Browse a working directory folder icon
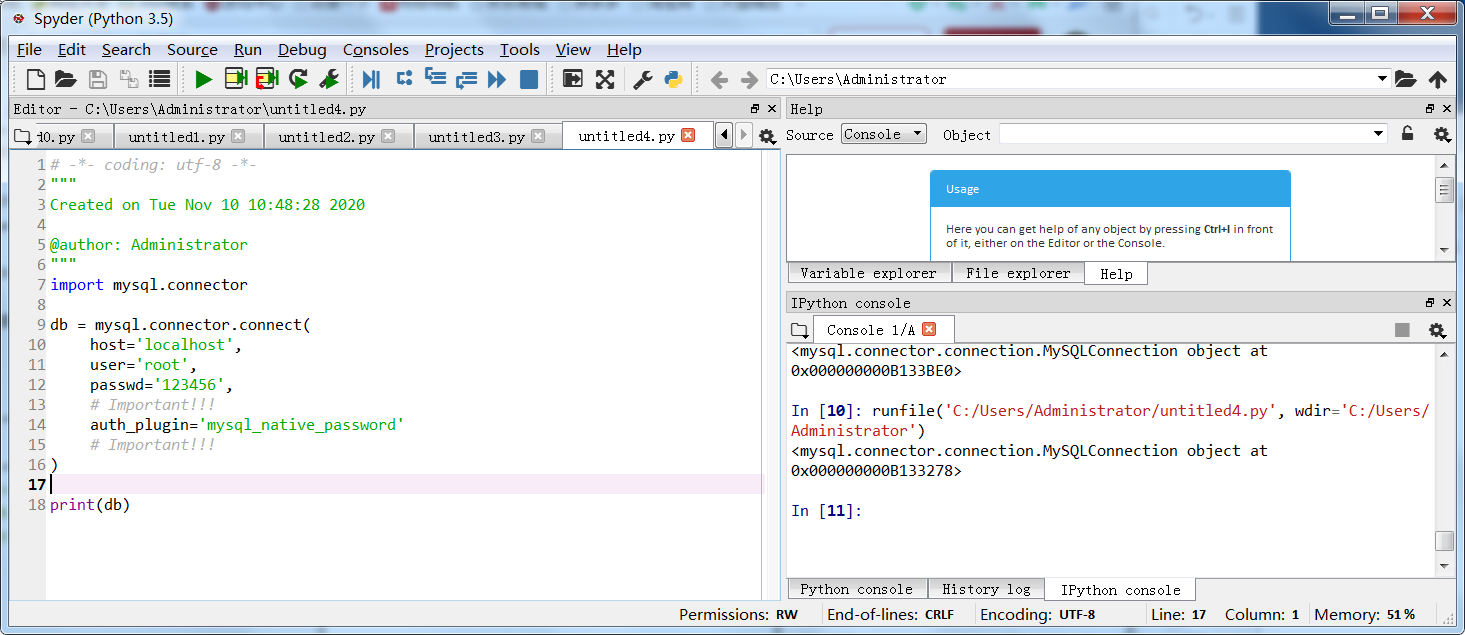Screen dimensions: 1465x635 coord(1406,79)
